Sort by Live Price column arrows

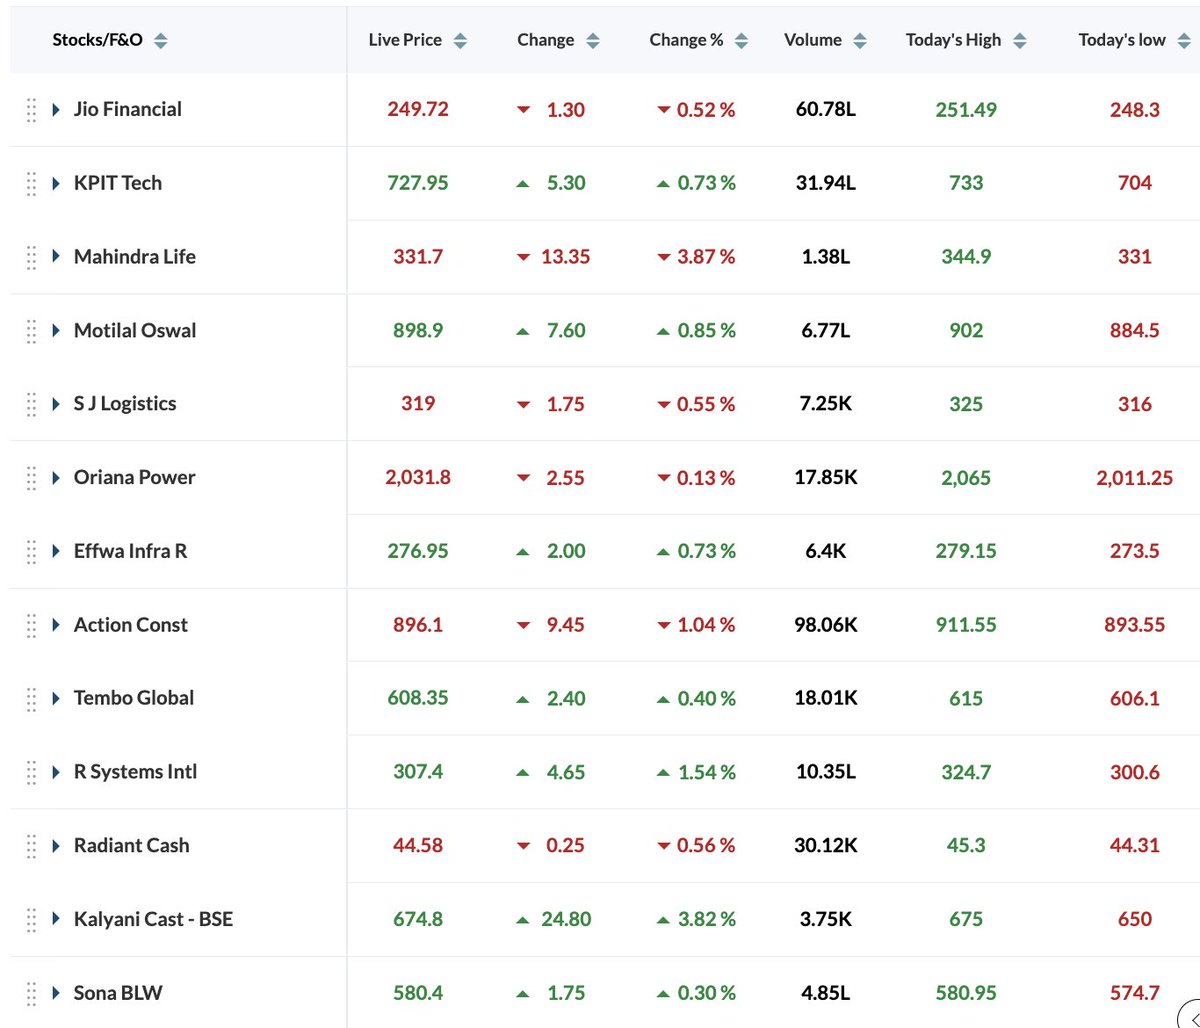tap(460, 41)
